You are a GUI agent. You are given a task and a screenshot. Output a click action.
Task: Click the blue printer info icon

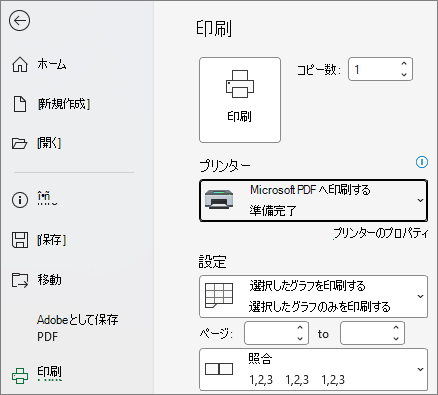[422, 162]
